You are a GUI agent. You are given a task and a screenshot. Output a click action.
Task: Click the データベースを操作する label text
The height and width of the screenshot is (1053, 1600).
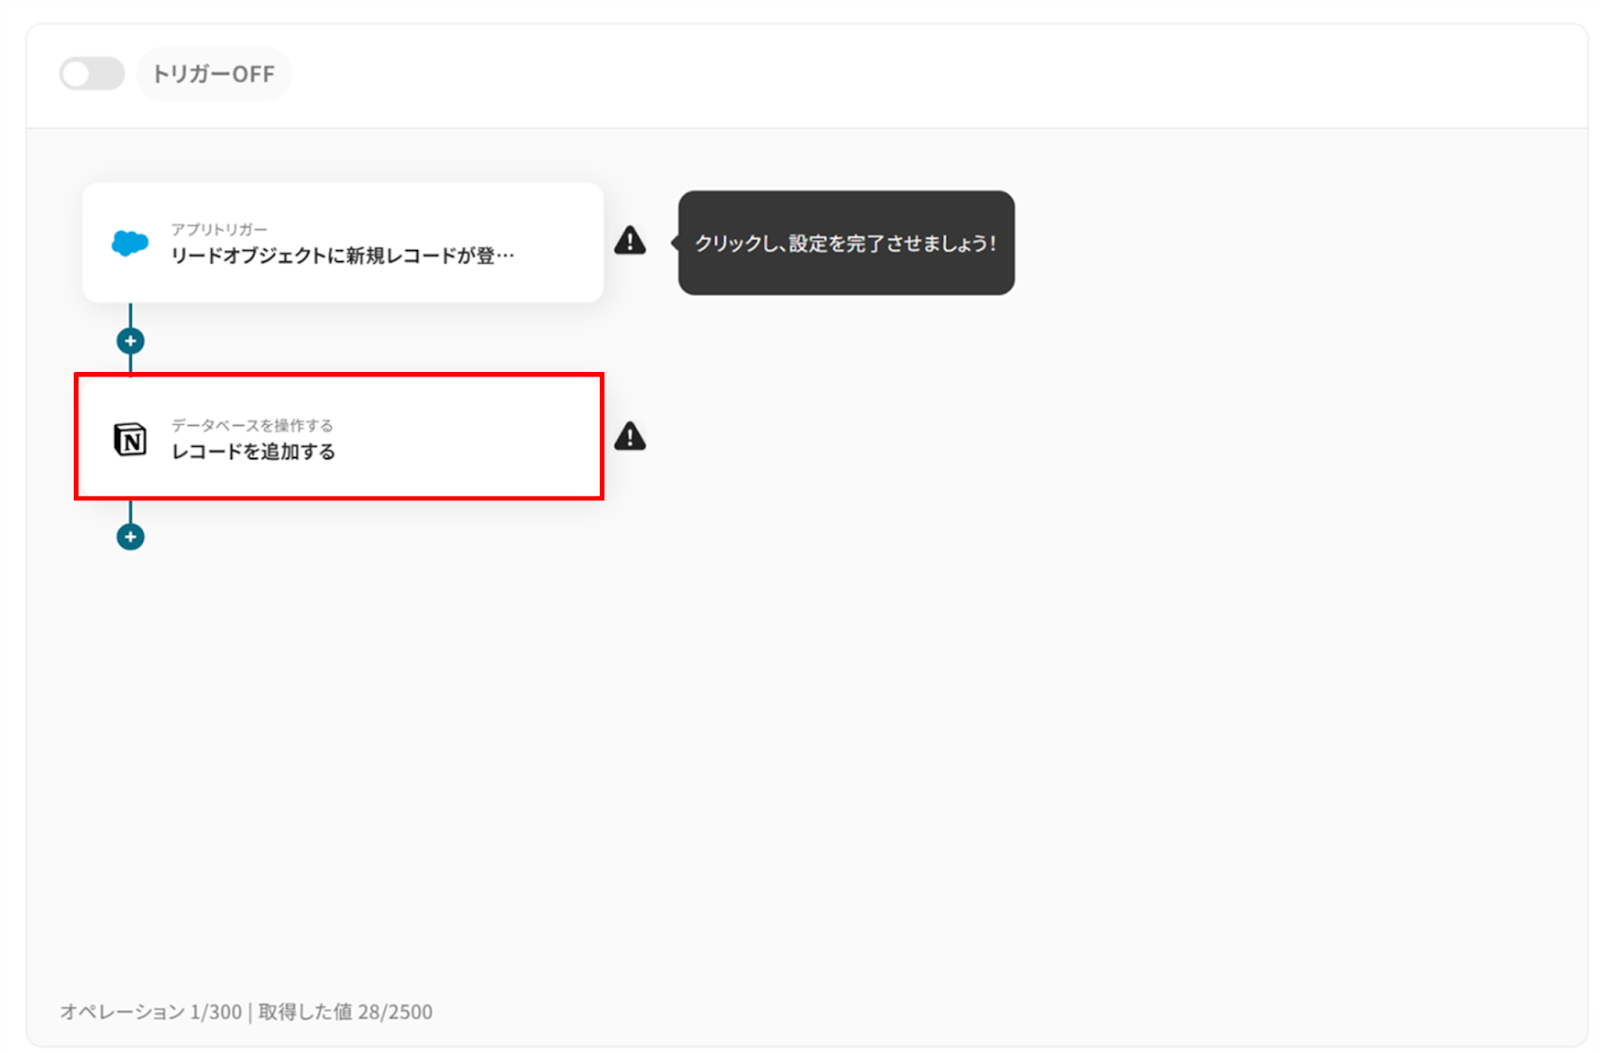tap(252, 426)
